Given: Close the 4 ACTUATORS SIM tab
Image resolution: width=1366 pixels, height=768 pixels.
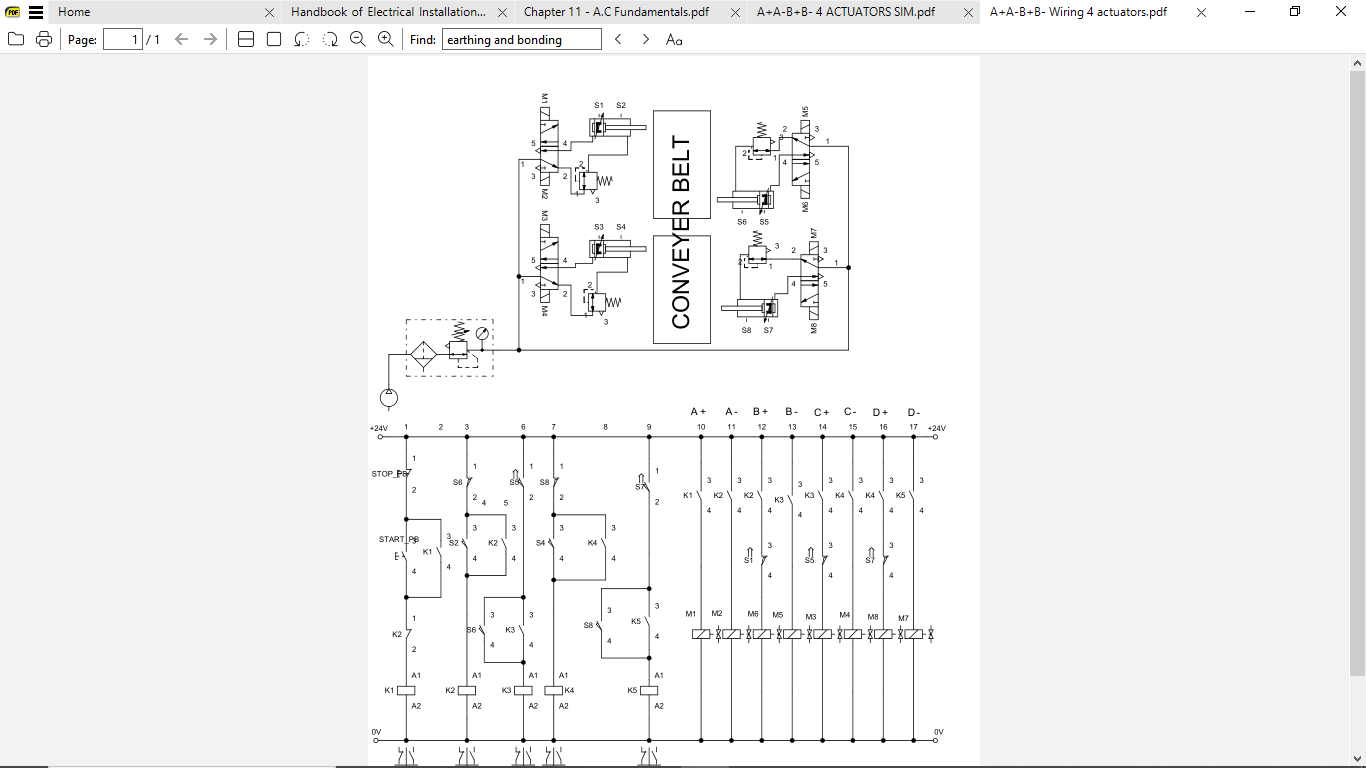Looking at the screenshot, I should (968, 13).
